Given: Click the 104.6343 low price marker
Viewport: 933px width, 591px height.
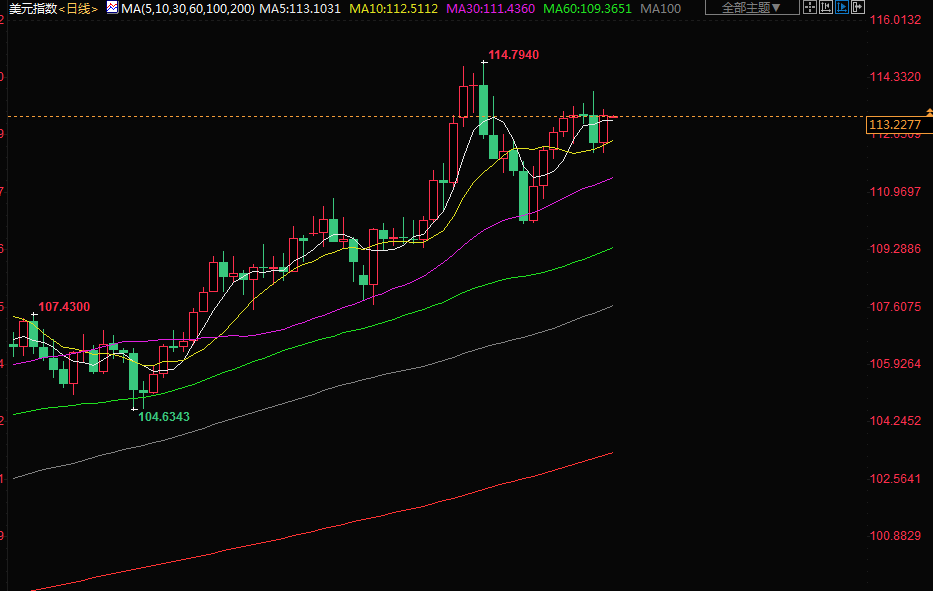Looking at the screenshot, I should click(163, 415).
